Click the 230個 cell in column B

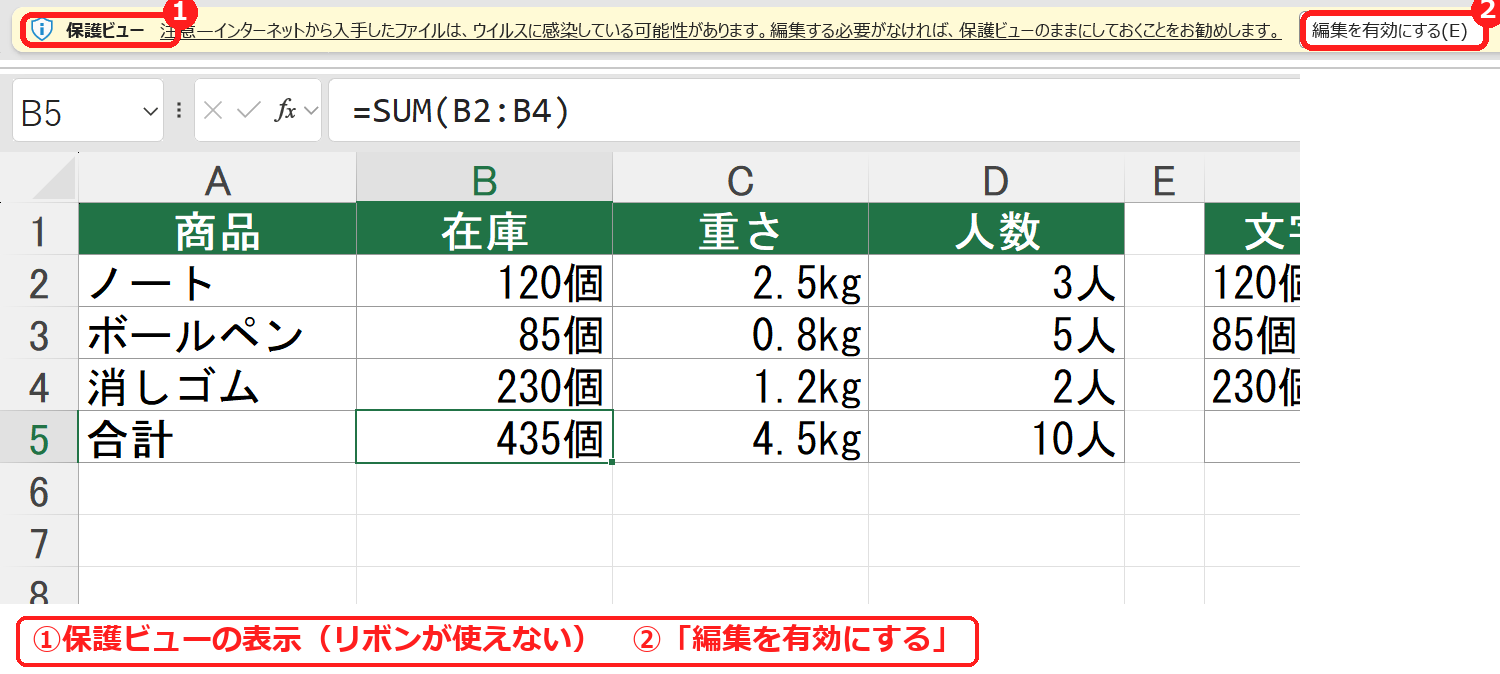[x=484, y=385]
